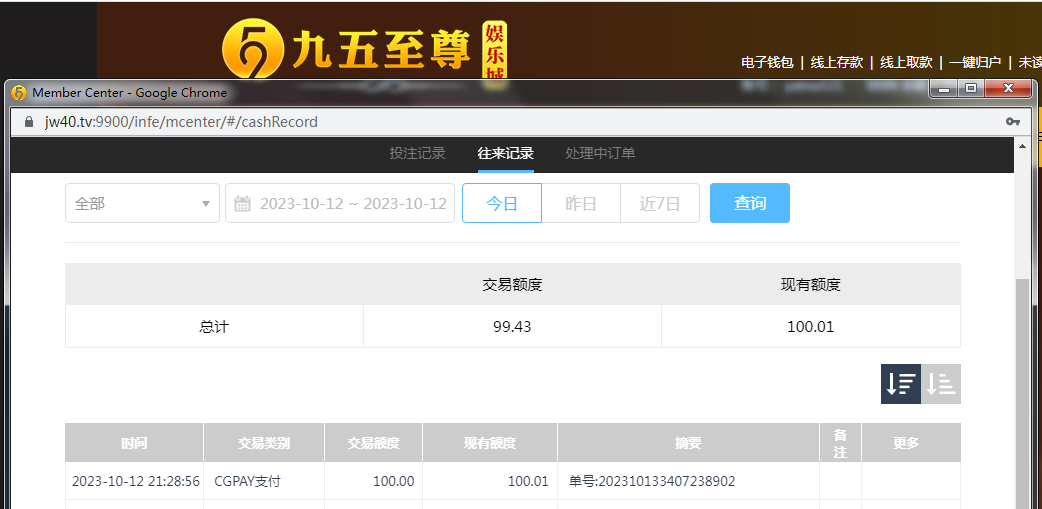1042x509 pixels.
Task: Click the Member Center window favicon
Action: pyautogui.click(x=19, y=93)
